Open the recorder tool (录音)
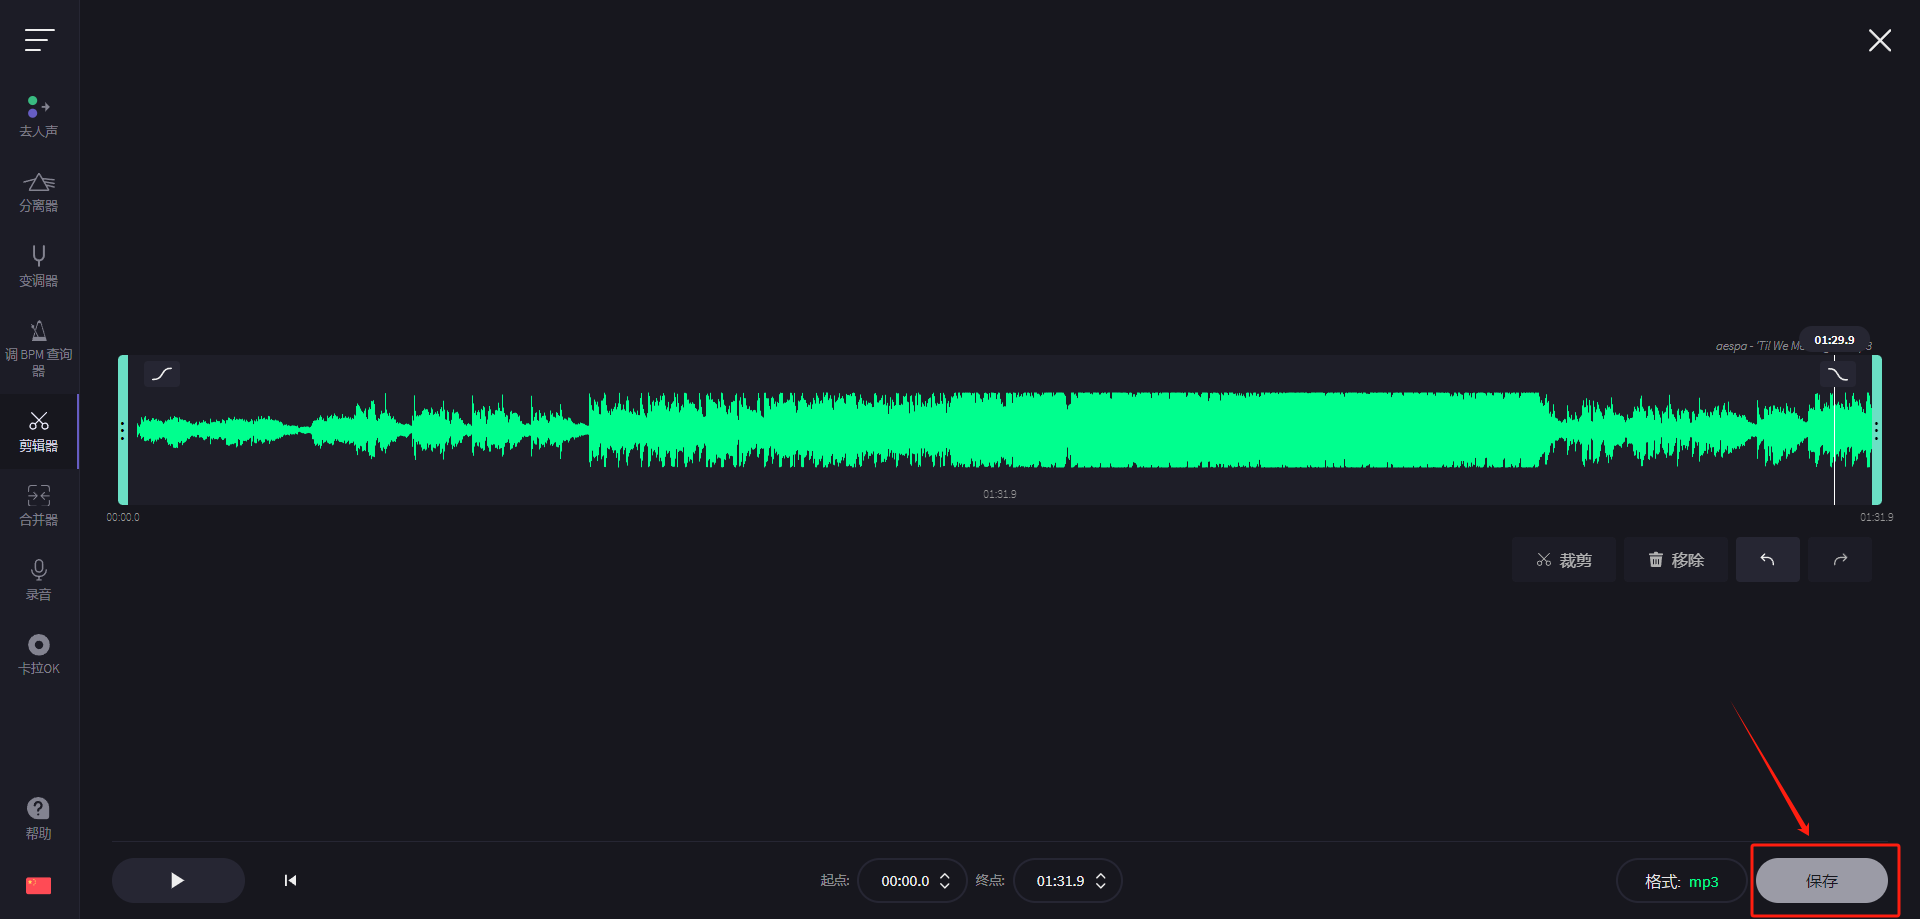Viewport: 1920px width, 919px height. [39, 580]
